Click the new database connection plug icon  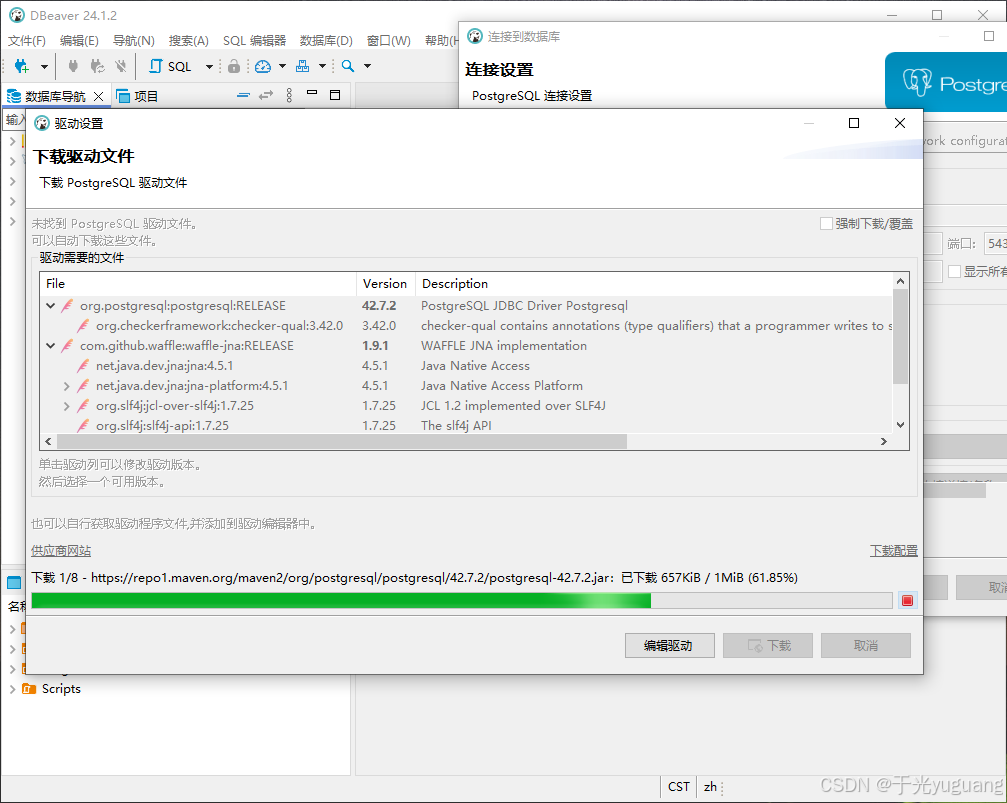click(x=22, y=66)
